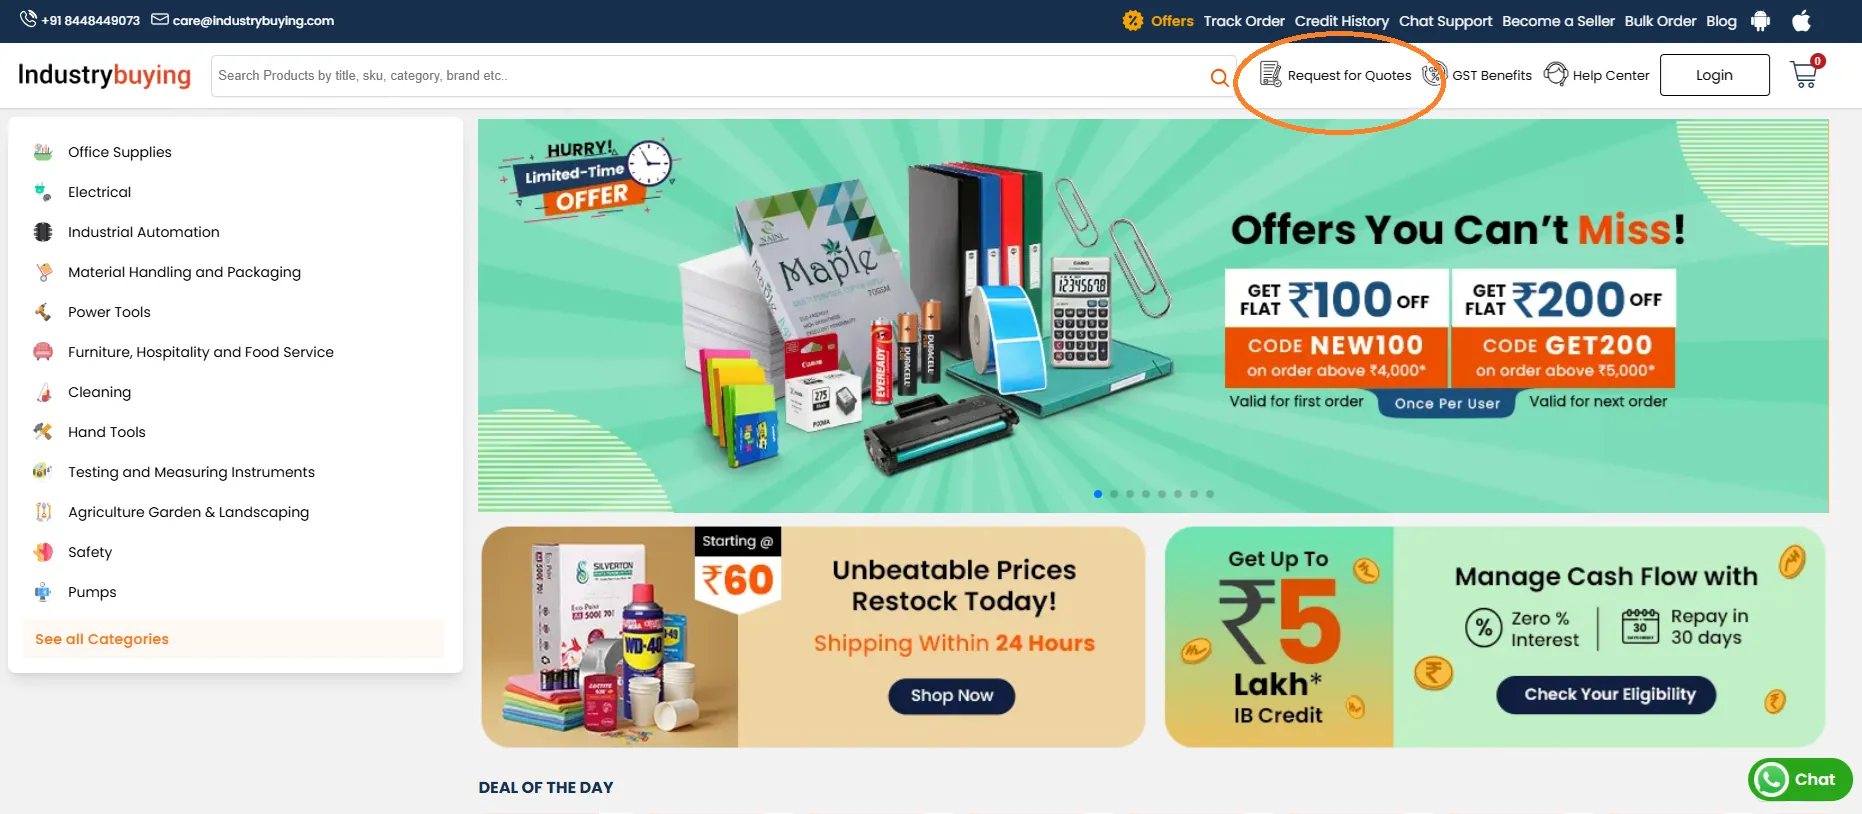The height and width of the screenshot is (814, 1862).
Task: Click the Login button
Action: coord(1714,75)
